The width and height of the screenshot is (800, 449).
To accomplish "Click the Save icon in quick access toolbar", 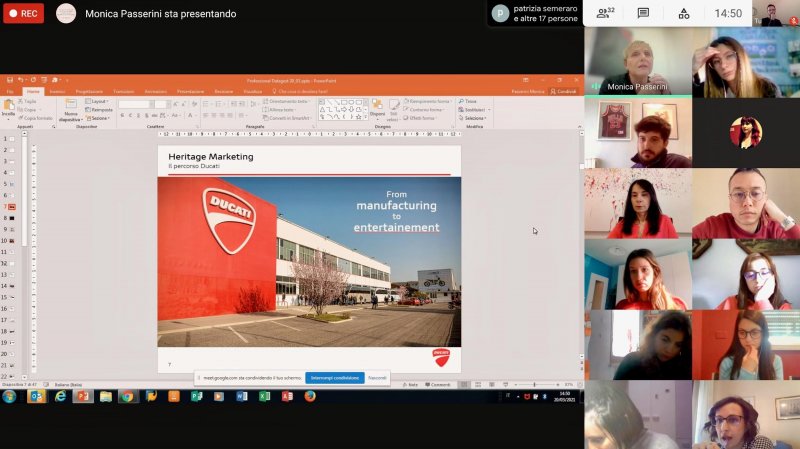I will click(x=10, y=80).
